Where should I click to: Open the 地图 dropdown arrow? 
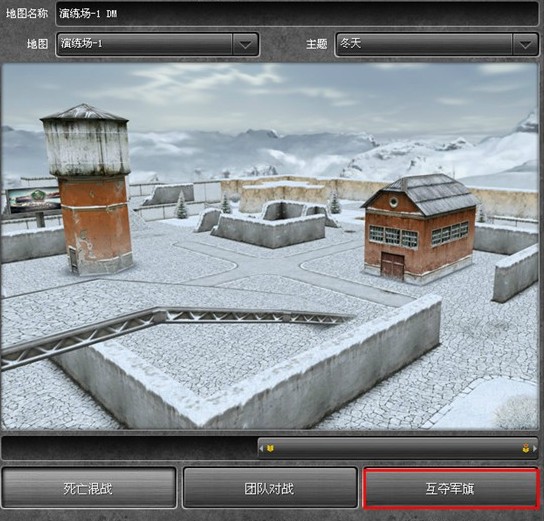click(x=245, y=44)
